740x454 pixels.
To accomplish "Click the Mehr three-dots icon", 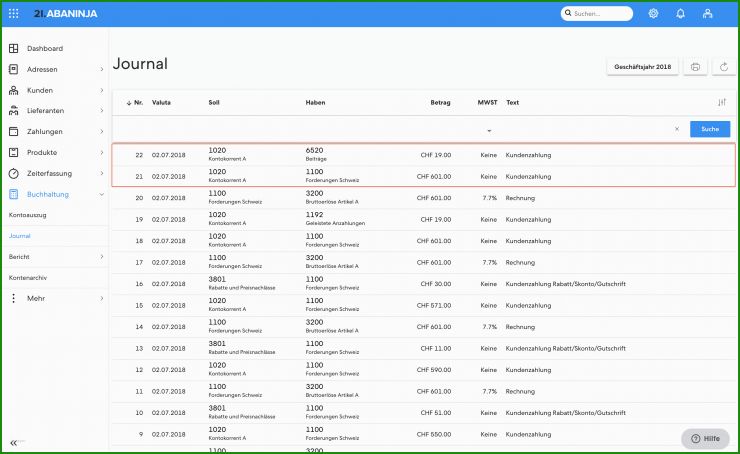I will coord(14,298).
